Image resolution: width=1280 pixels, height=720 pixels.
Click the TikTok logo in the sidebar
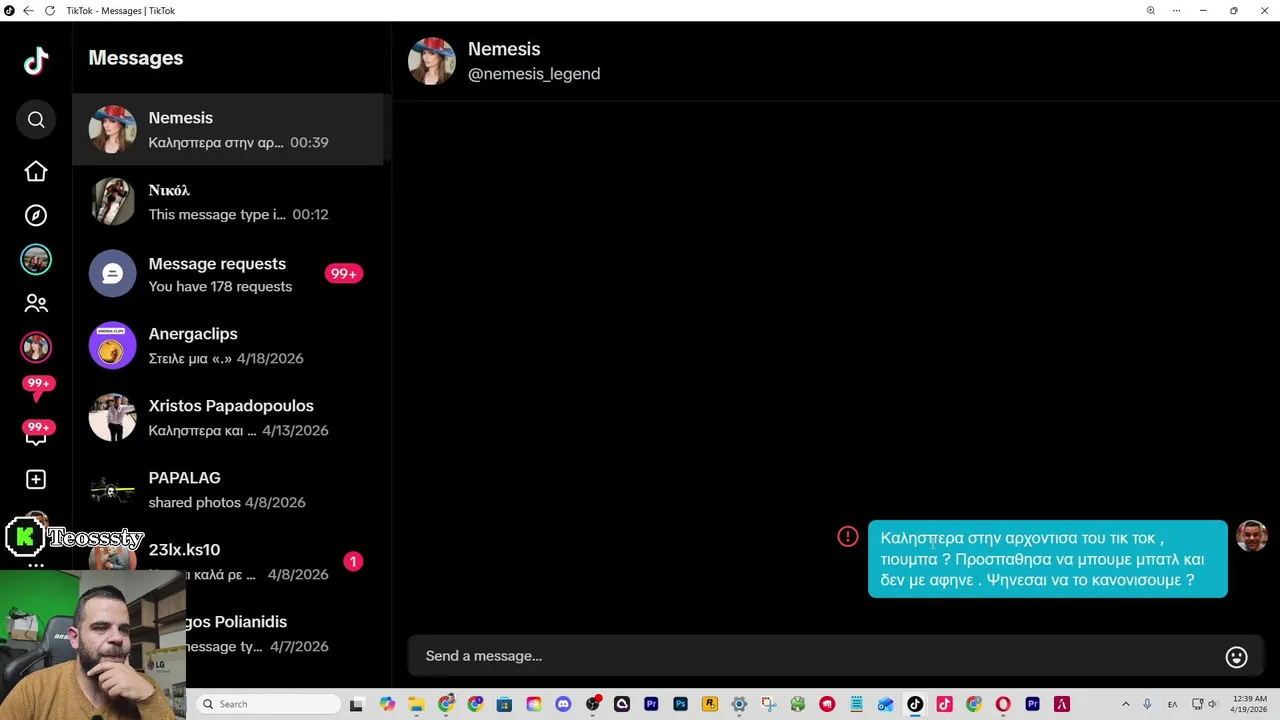pyautogui.click(x=36, y=61)
